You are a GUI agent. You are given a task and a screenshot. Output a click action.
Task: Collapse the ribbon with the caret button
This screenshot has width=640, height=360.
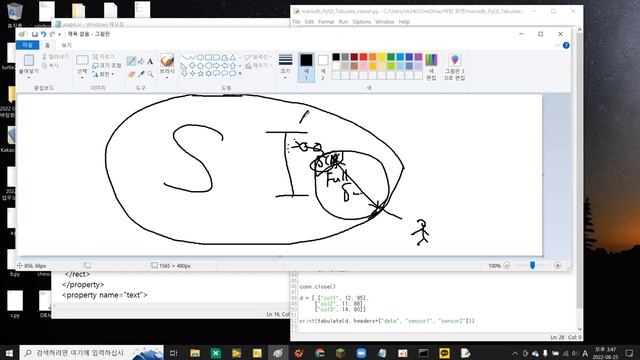point(557,45)
